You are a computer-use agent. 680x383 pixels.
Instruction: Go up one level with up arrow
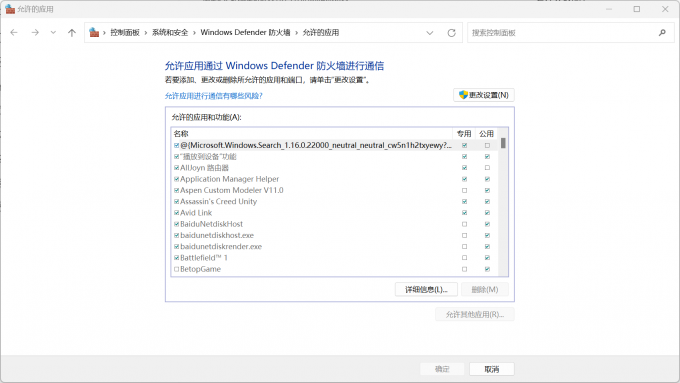[x=72, y=33]
